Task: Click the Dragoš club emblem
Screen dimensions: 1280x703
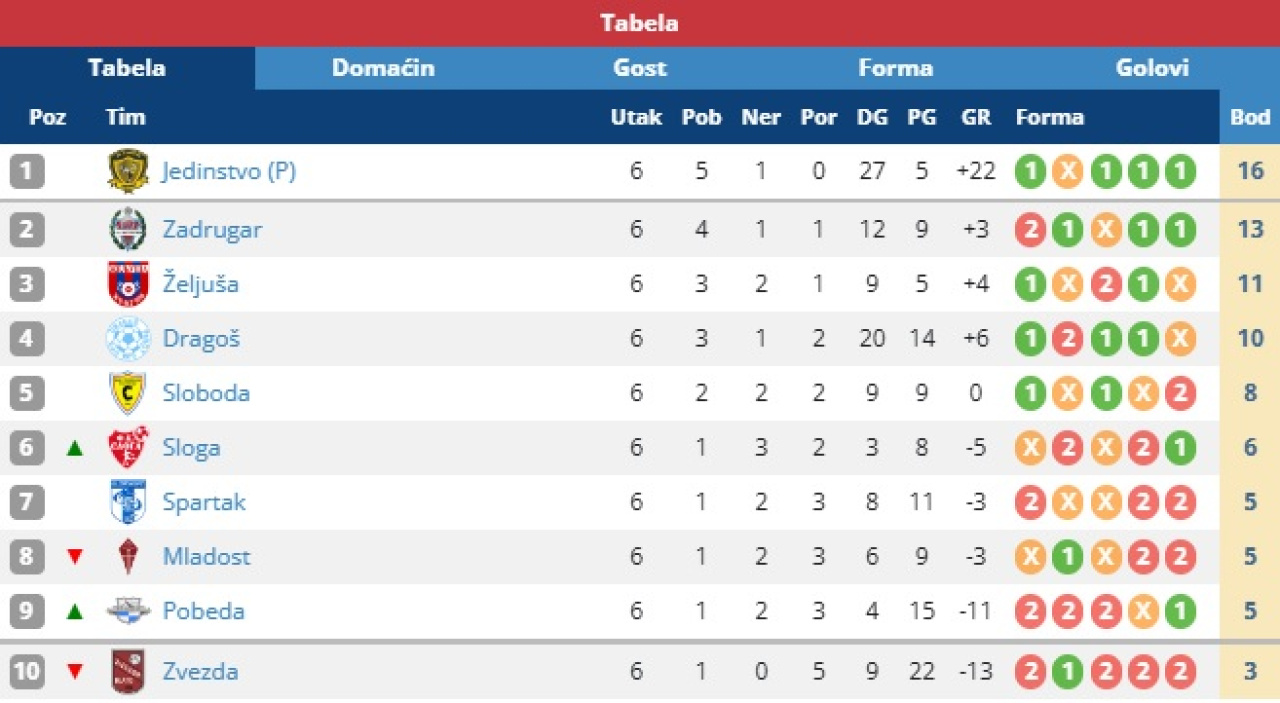Action: [128, 338]
